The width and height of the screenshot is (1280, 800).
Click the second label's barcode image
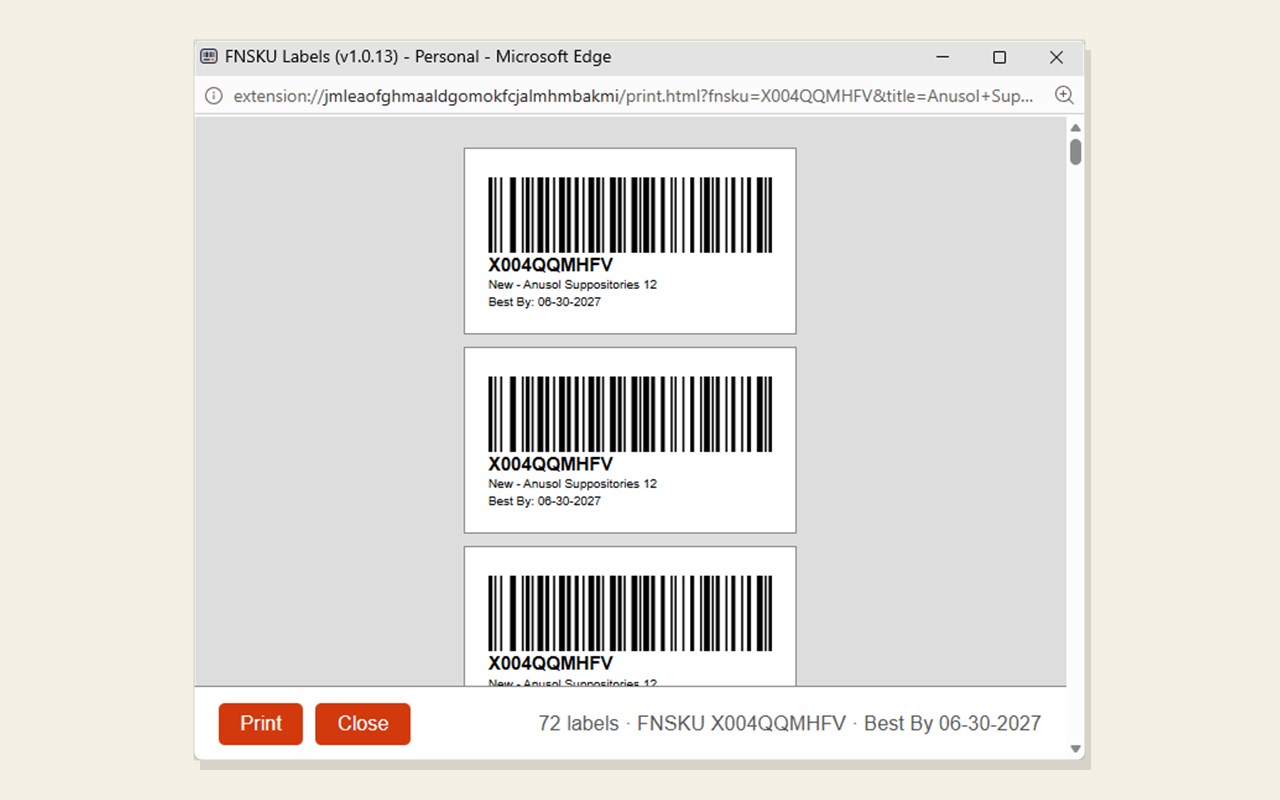pos(630,414)
